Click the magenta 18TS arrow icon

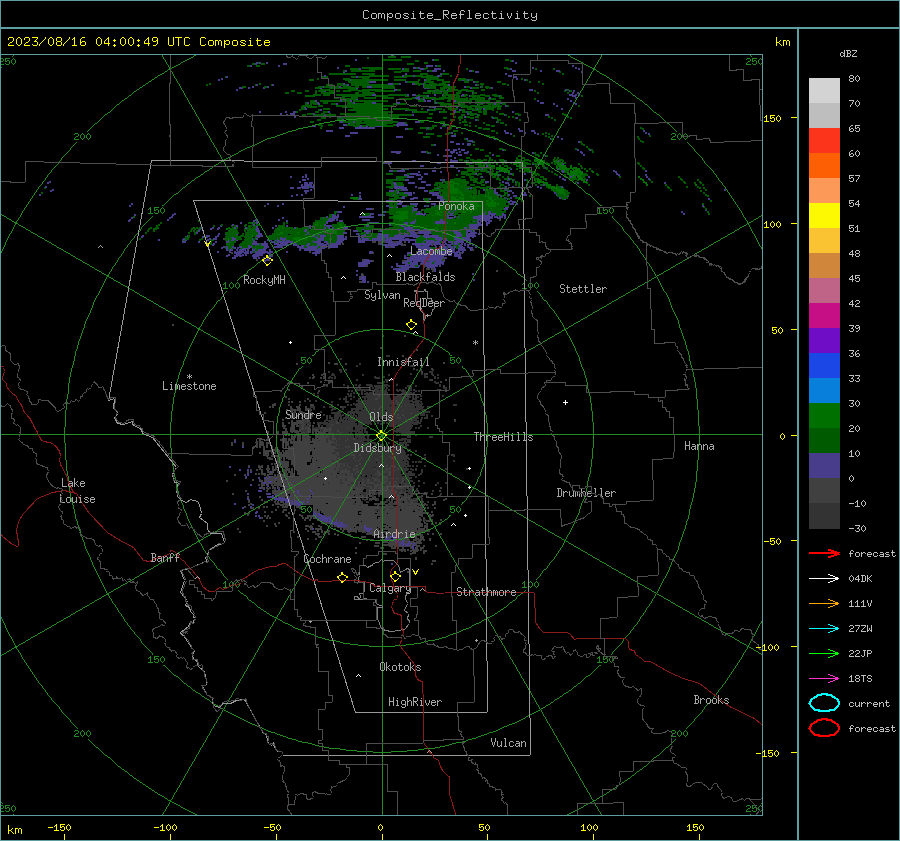(x=824, y=679)
